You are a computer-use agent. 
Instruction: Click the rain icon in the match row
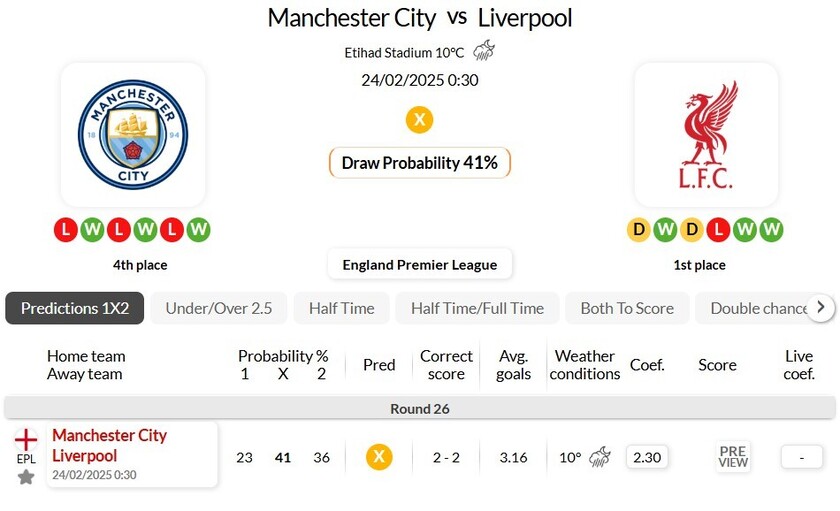pos(600,457)
